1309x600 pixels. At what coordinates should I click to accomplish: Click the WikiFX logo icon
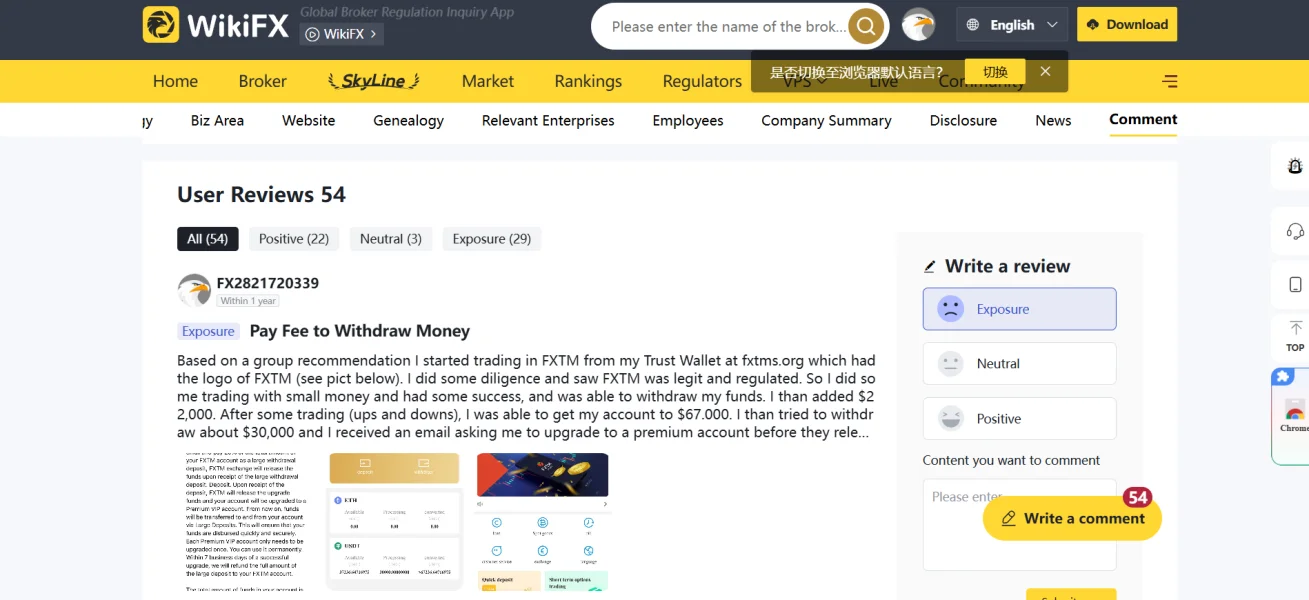coord(161,25)
